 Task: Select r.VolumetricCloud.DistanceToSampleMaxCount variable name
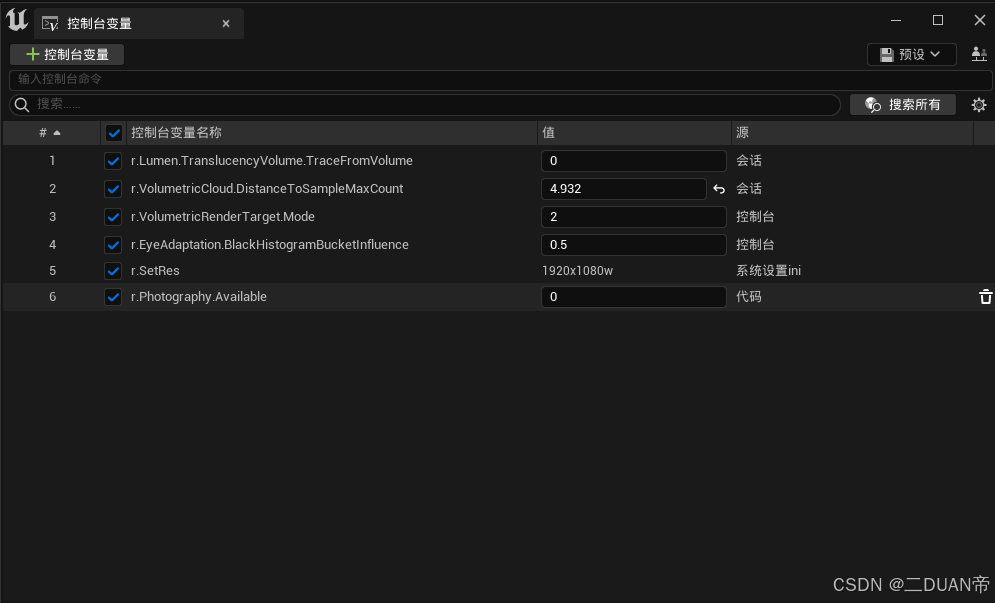pos(267,189)
